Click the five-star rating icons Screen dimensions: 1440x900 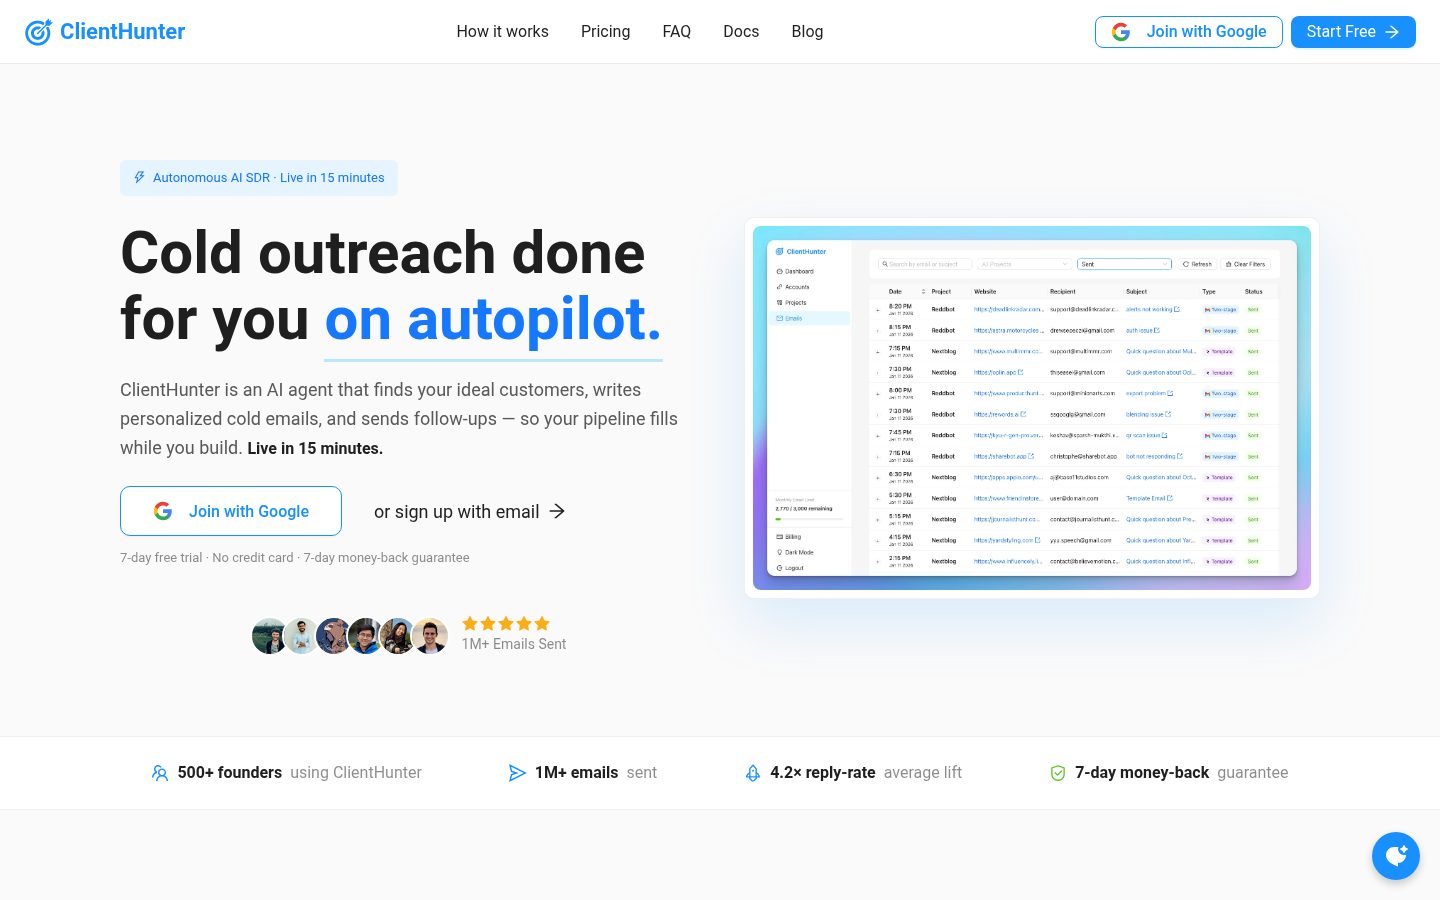tap(506, 623)
